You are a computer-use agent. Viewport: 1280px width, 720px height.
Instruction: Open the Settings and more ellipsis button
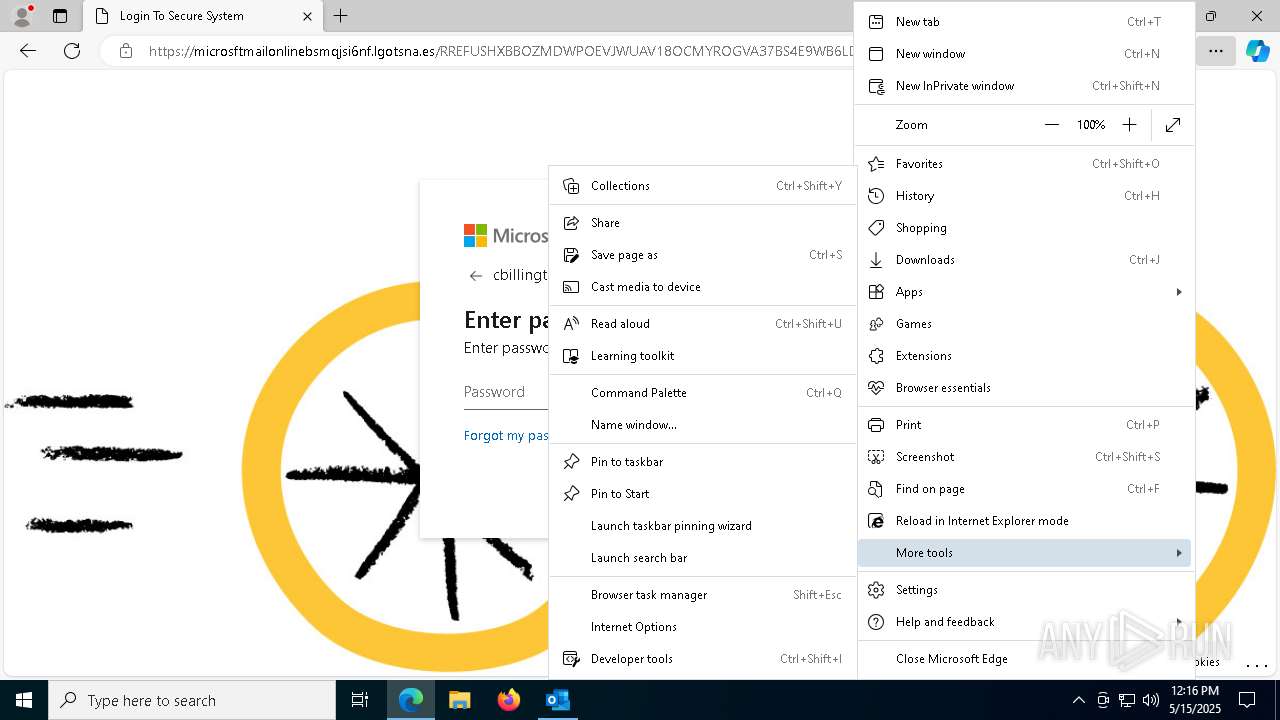[1215, 51]
